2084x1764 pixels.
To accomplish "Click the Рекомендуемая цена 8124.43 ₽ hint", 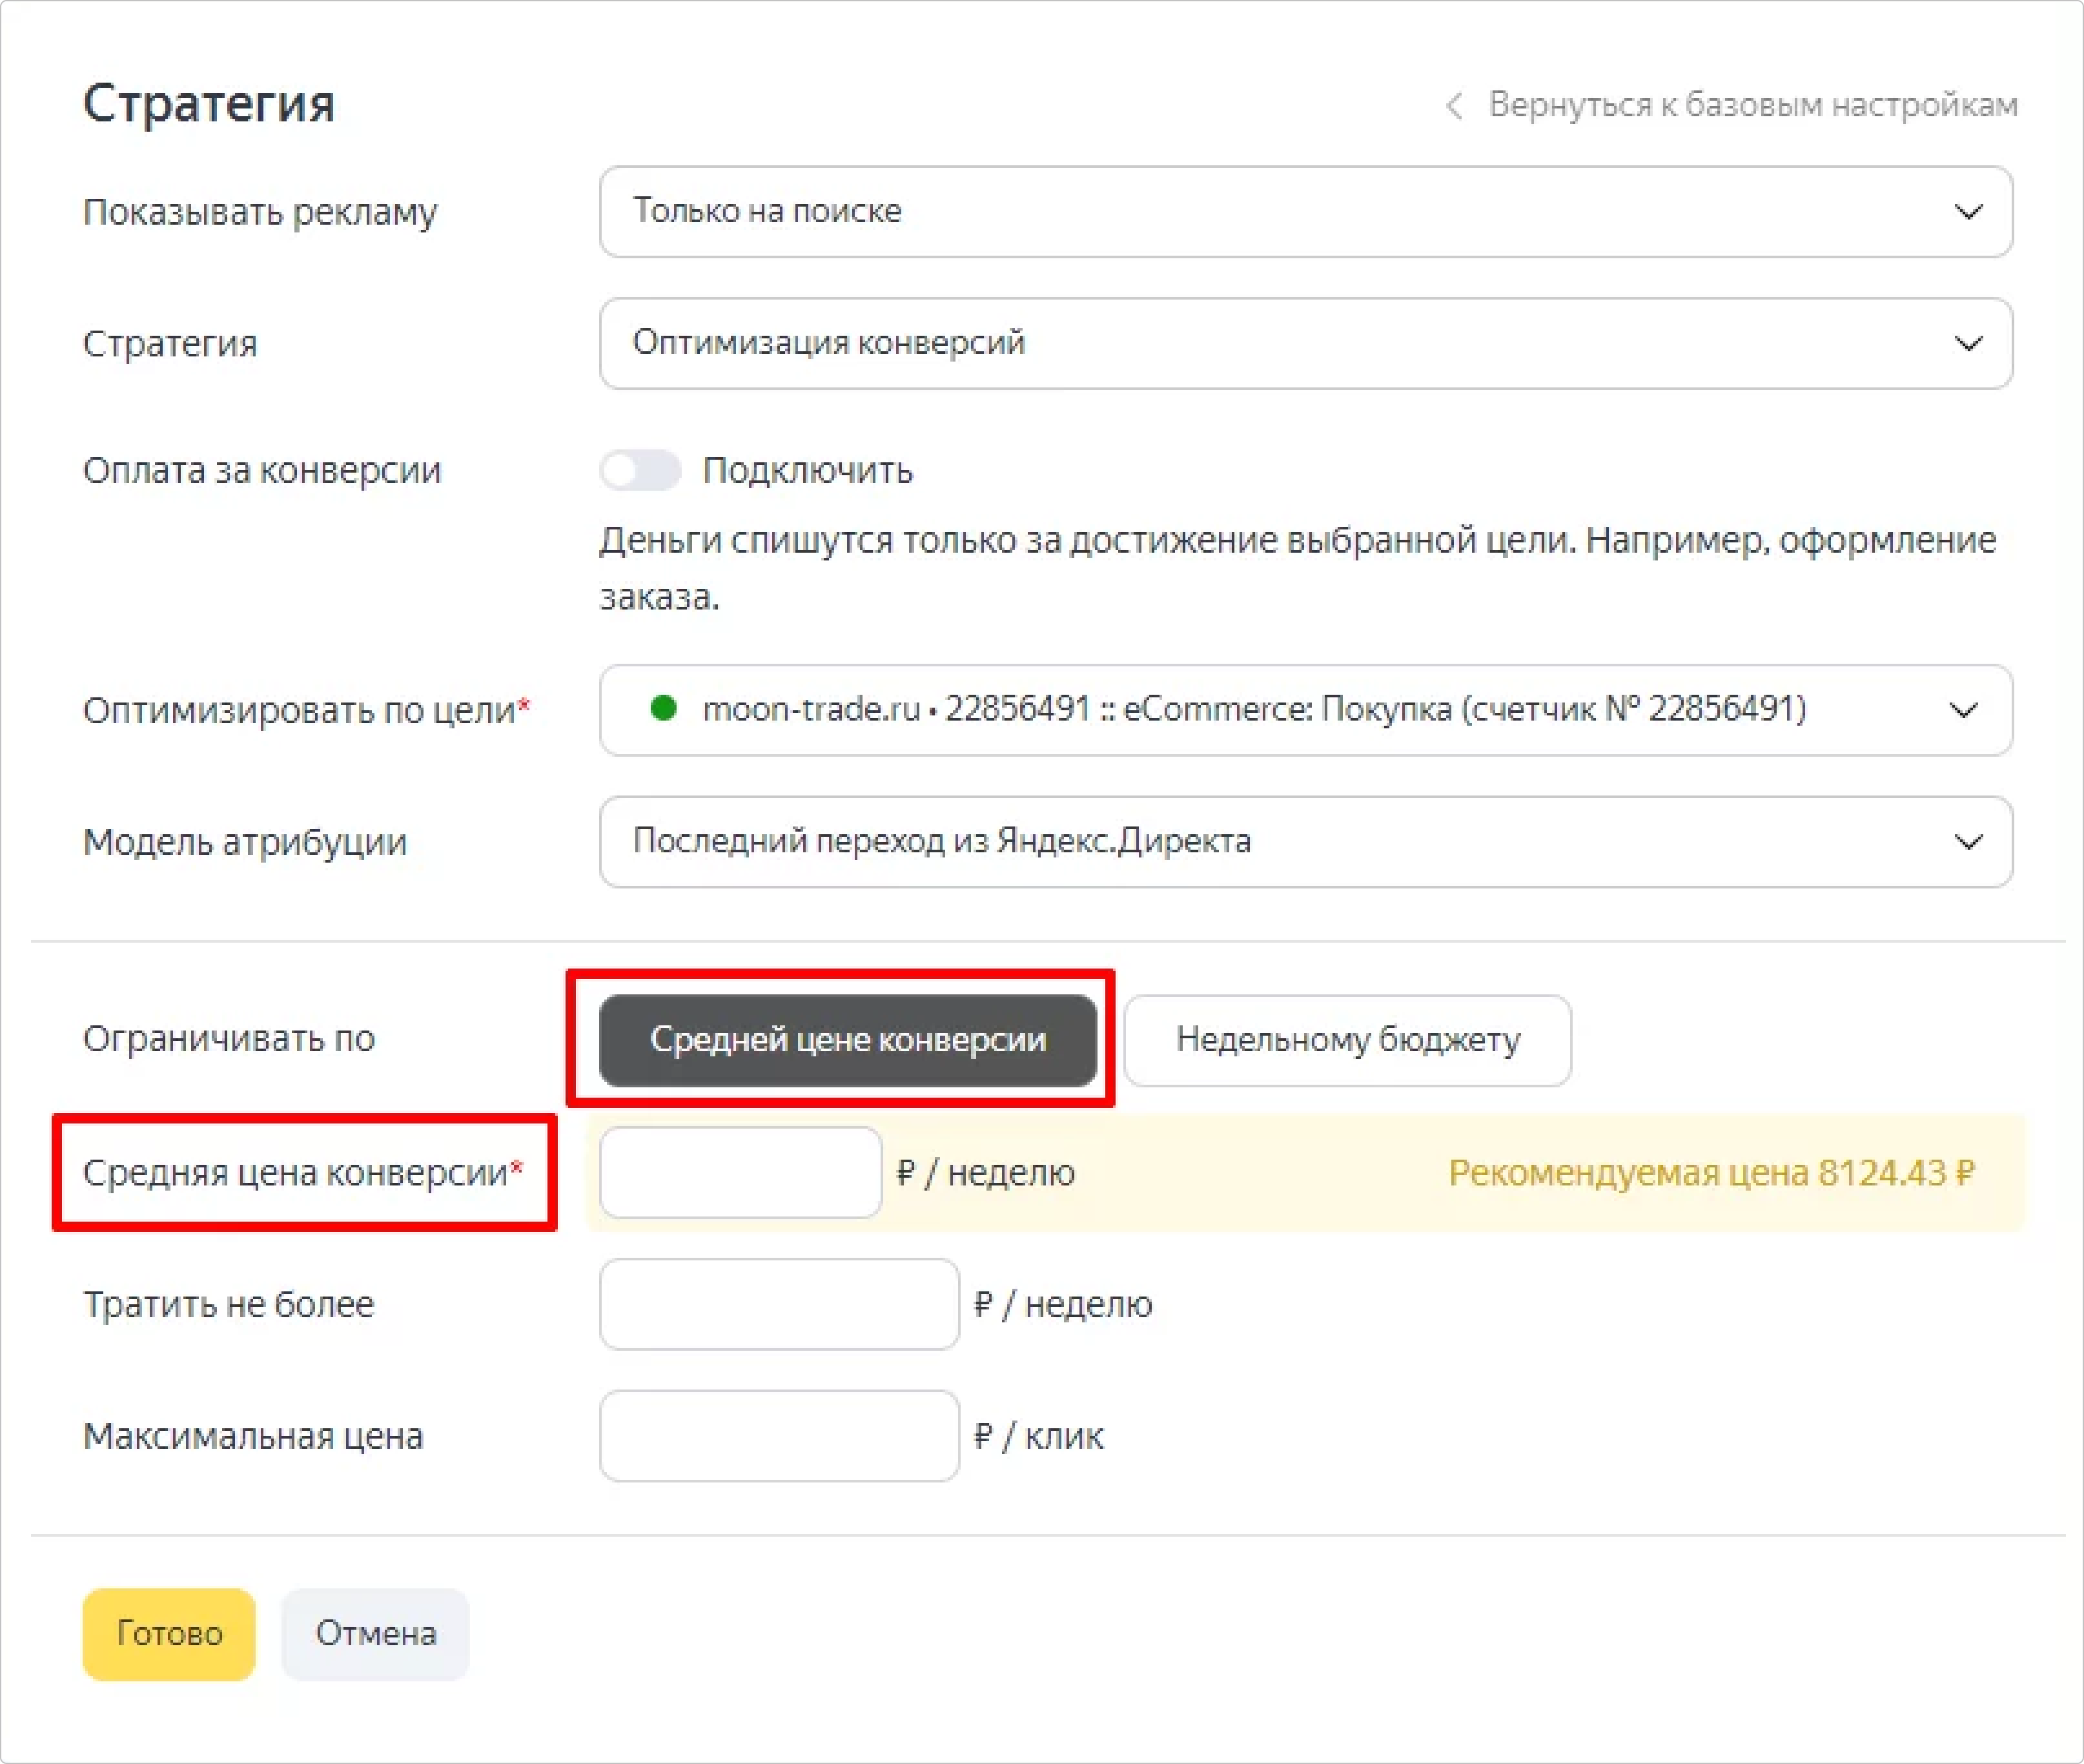I will [1710, 1172].
